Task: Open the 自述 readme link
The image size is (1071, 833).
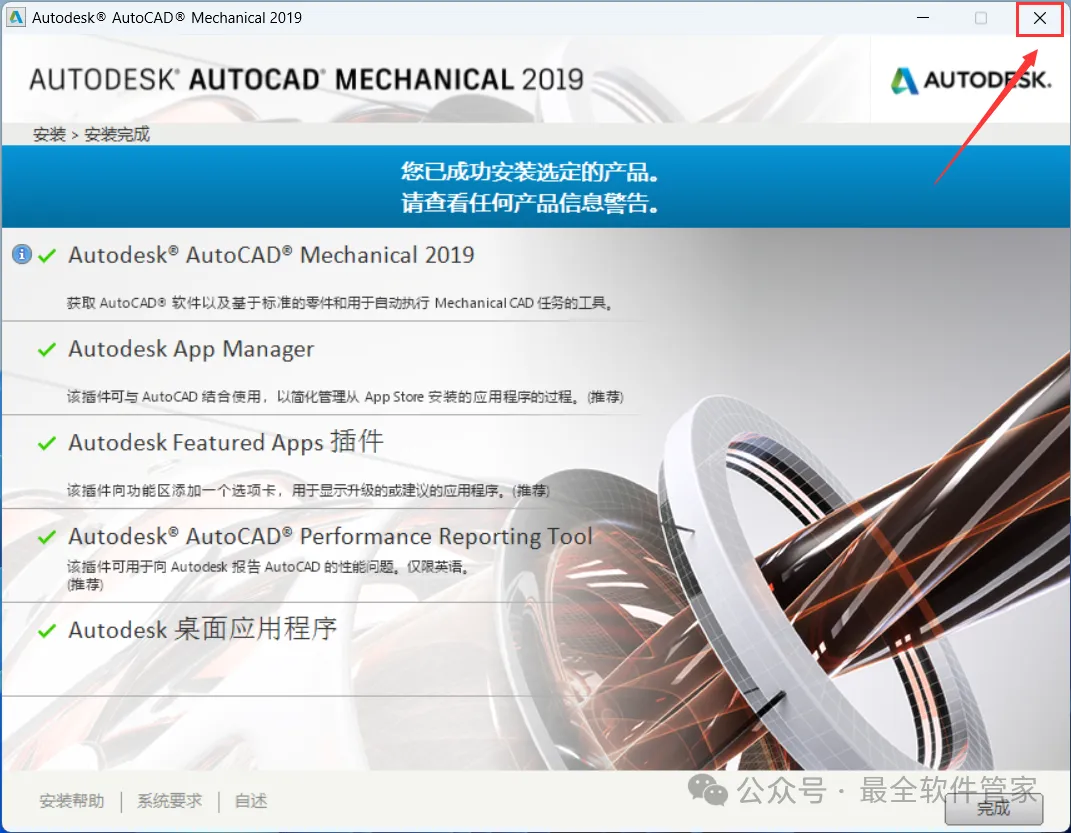Action: pyautogui.click(x=251, y=801)
